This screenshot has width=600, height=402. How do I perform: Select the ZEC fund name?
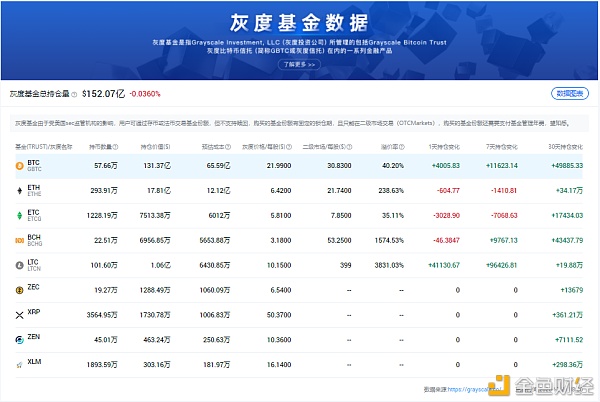pos(33,287)
